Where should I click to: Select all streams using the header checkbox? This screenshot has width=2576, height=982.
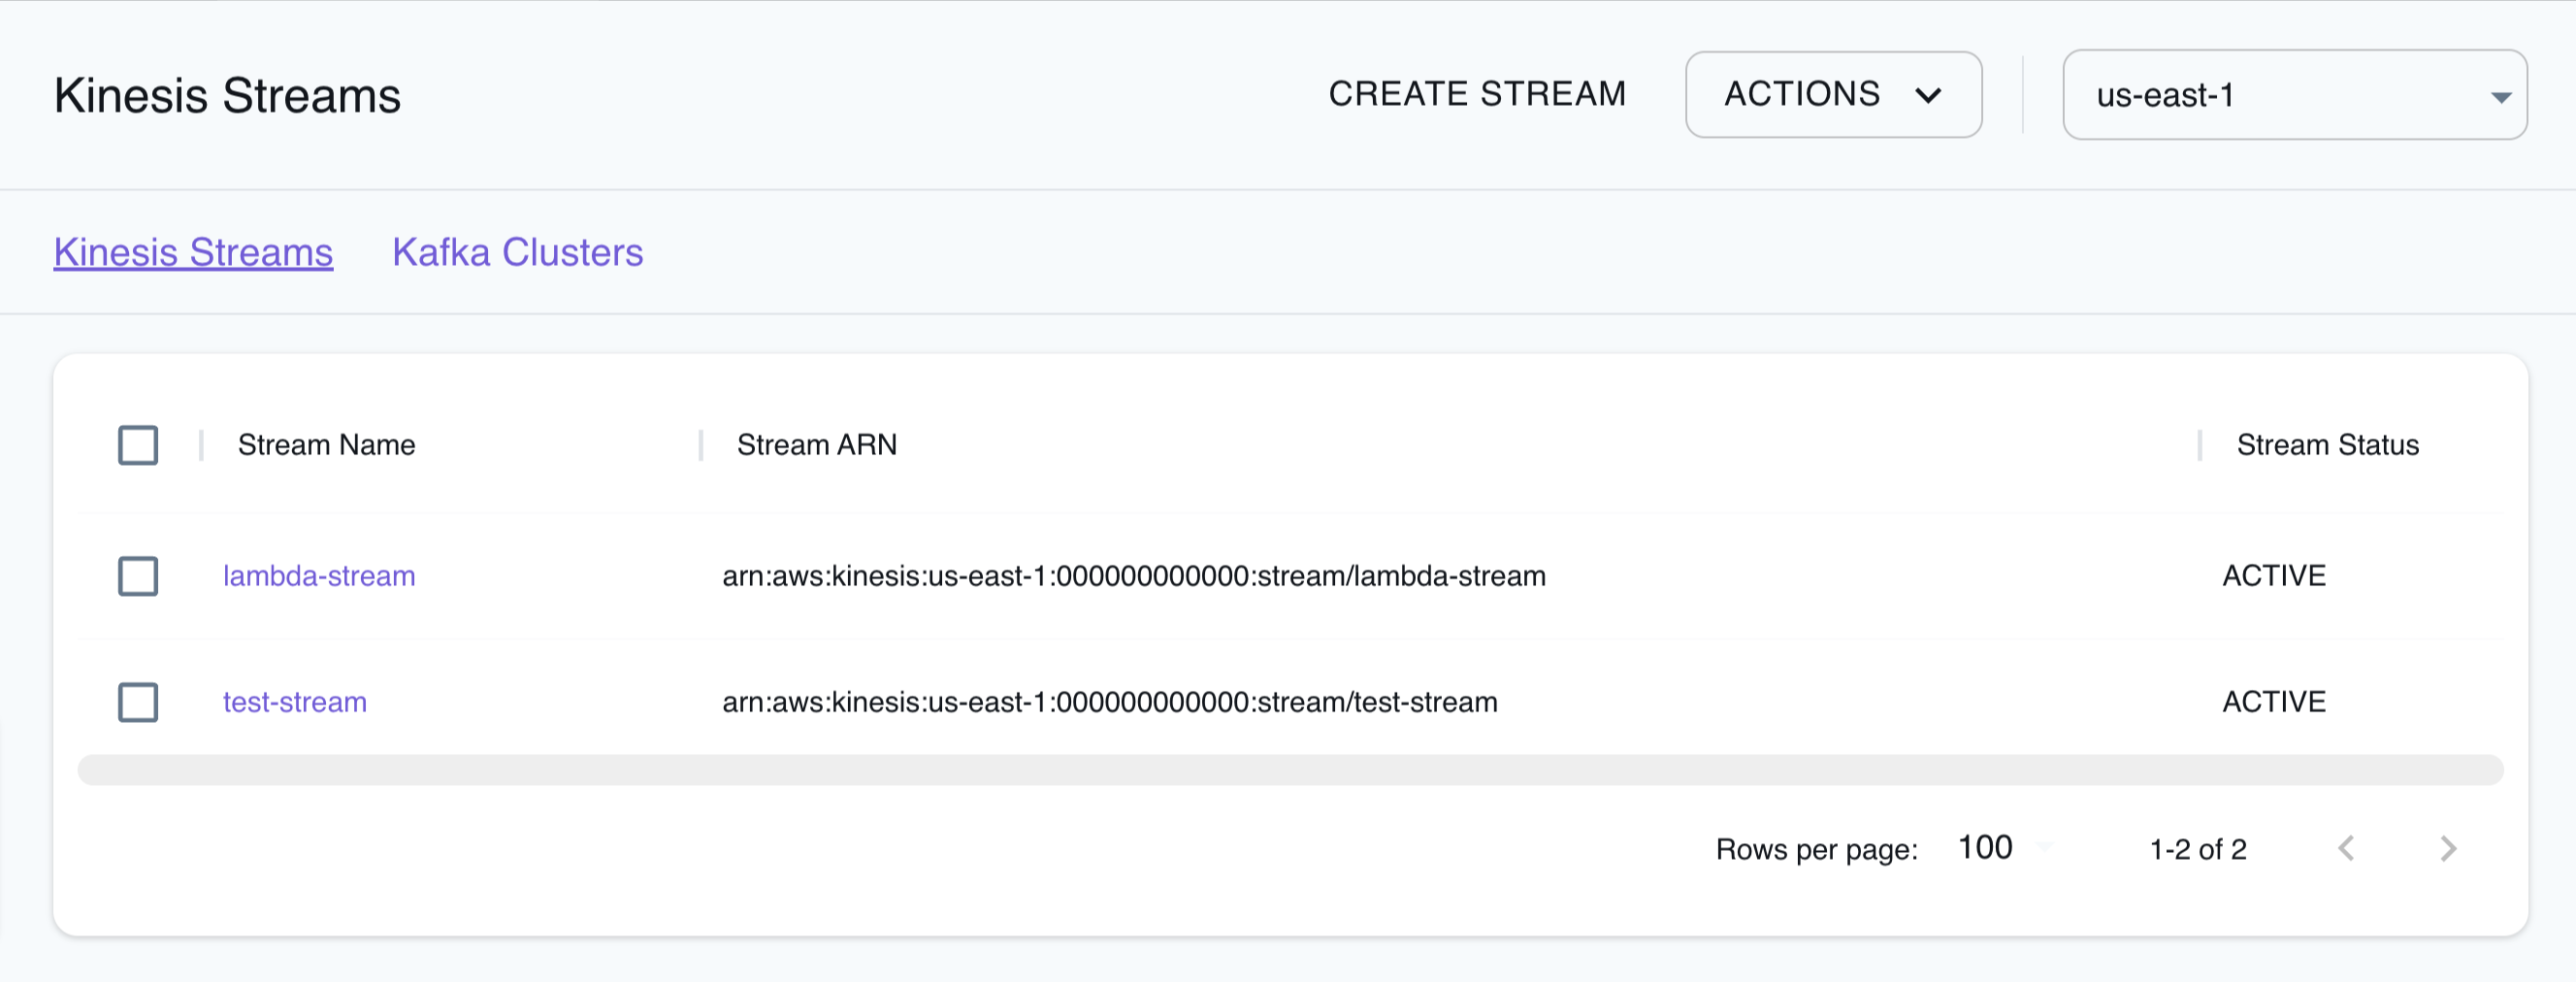138,445
